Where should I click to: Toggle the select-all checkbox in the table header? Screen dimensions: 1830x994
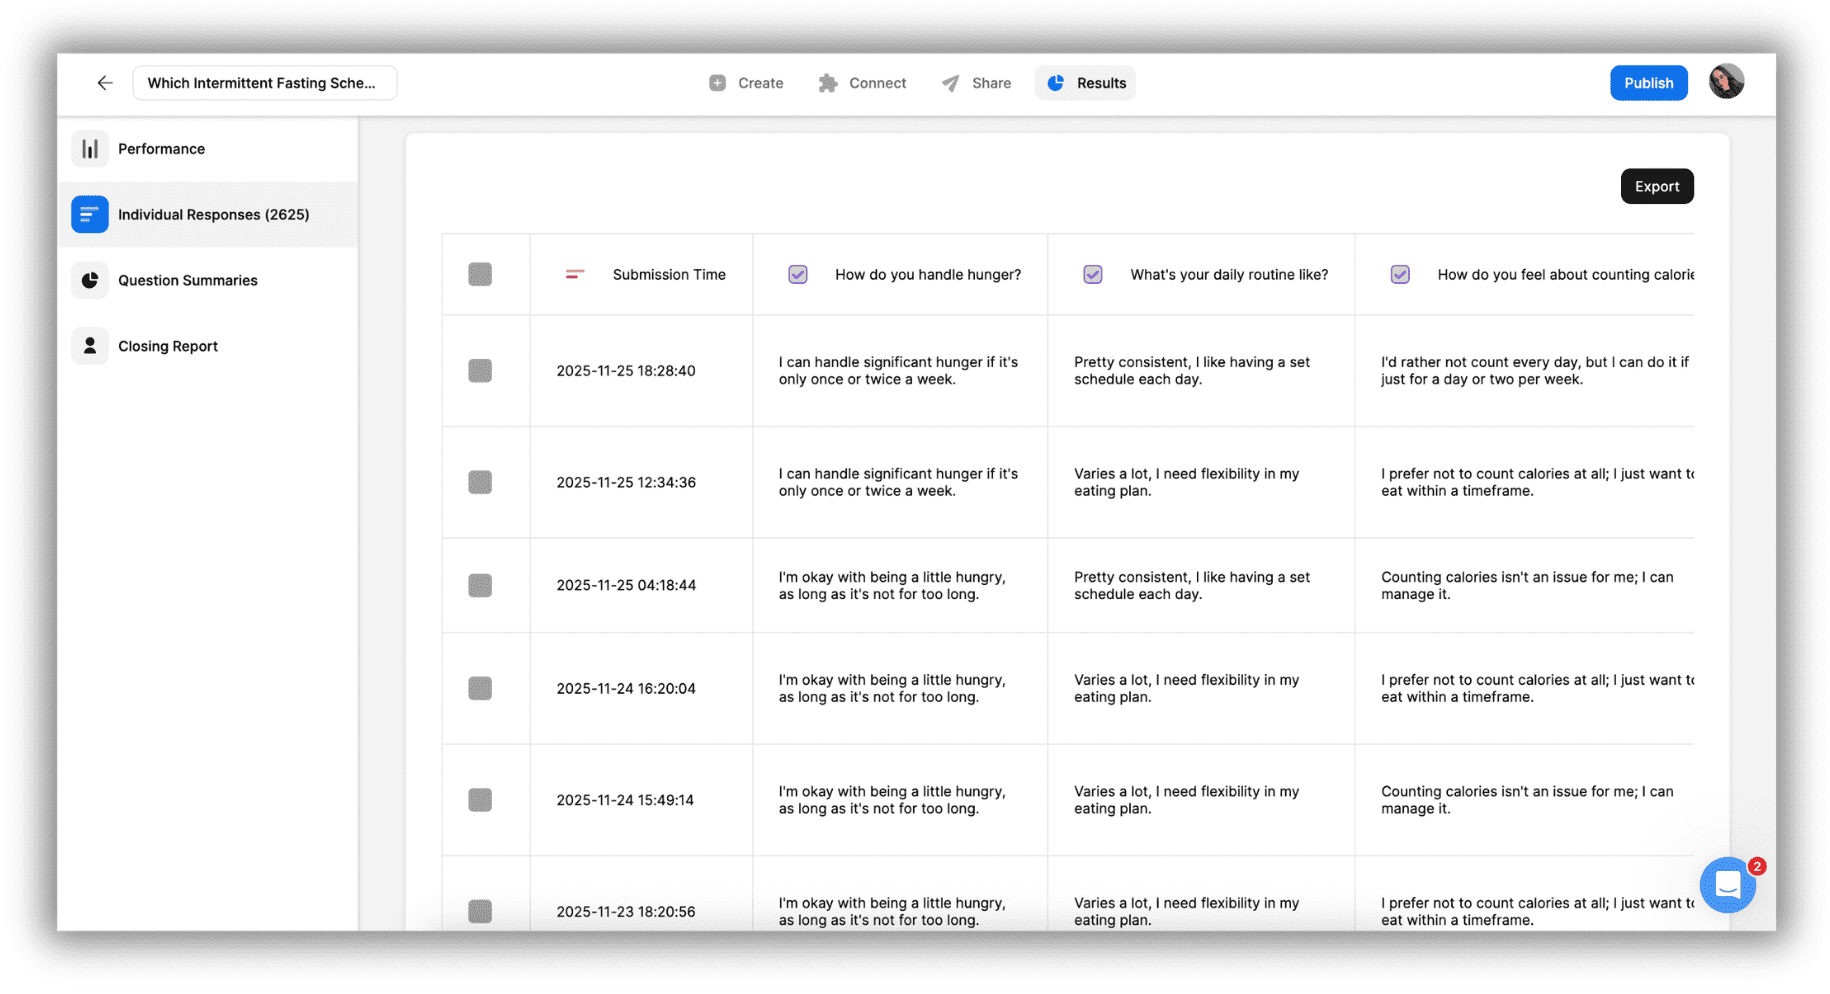point(480,274)
